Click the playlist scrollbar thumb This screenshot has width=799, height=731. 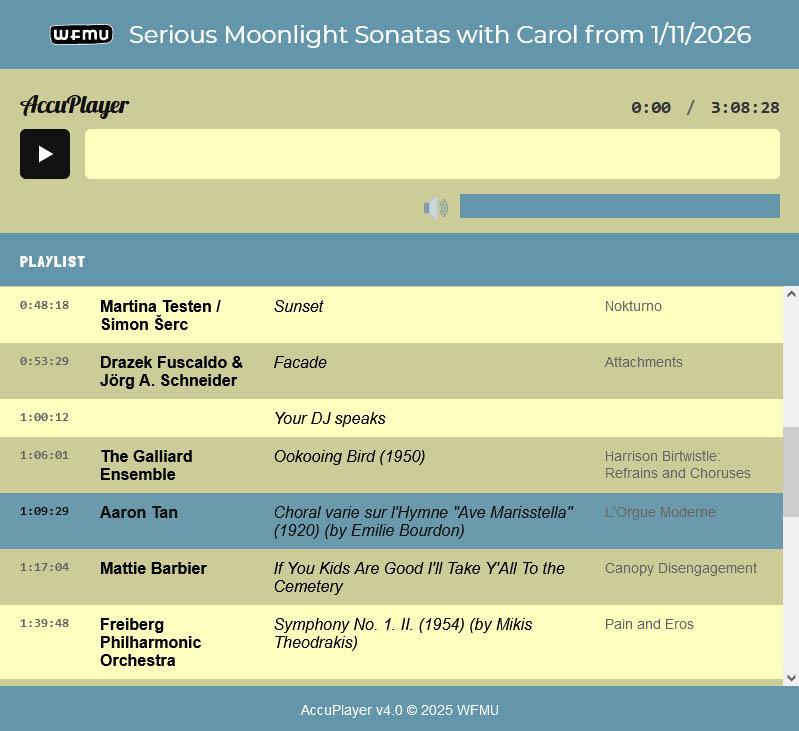coord(790,471)
